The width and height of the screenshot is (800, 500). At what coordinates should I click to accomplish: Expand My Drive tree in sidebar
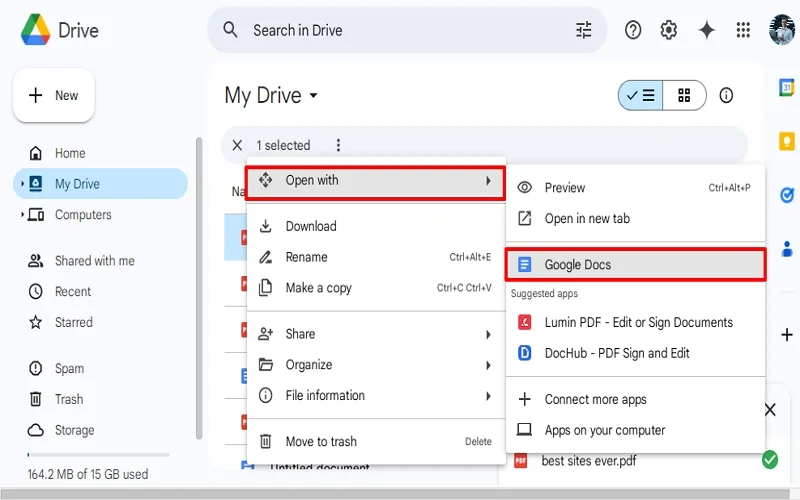click(22, 184)
